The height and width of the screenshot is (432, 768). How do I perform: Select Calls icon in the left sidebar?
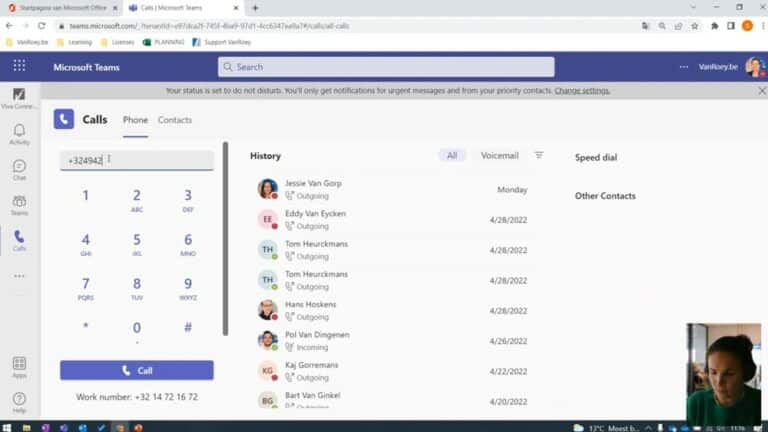[19, 240]
